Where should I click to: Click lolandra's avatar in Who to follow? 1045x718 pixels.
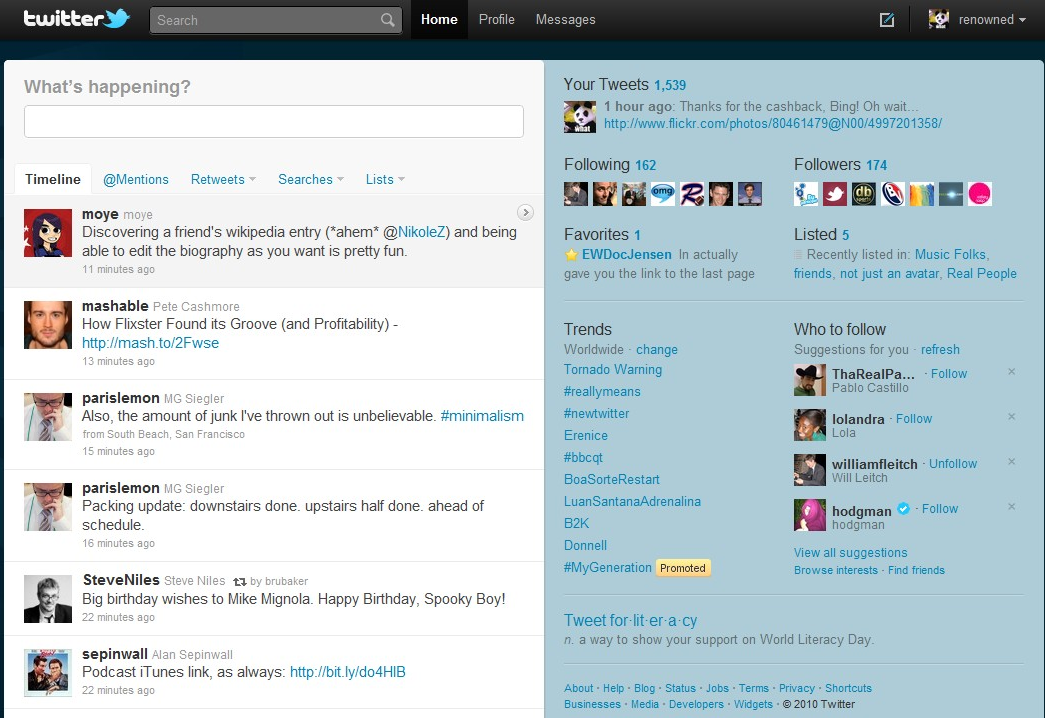pos(810,425)
